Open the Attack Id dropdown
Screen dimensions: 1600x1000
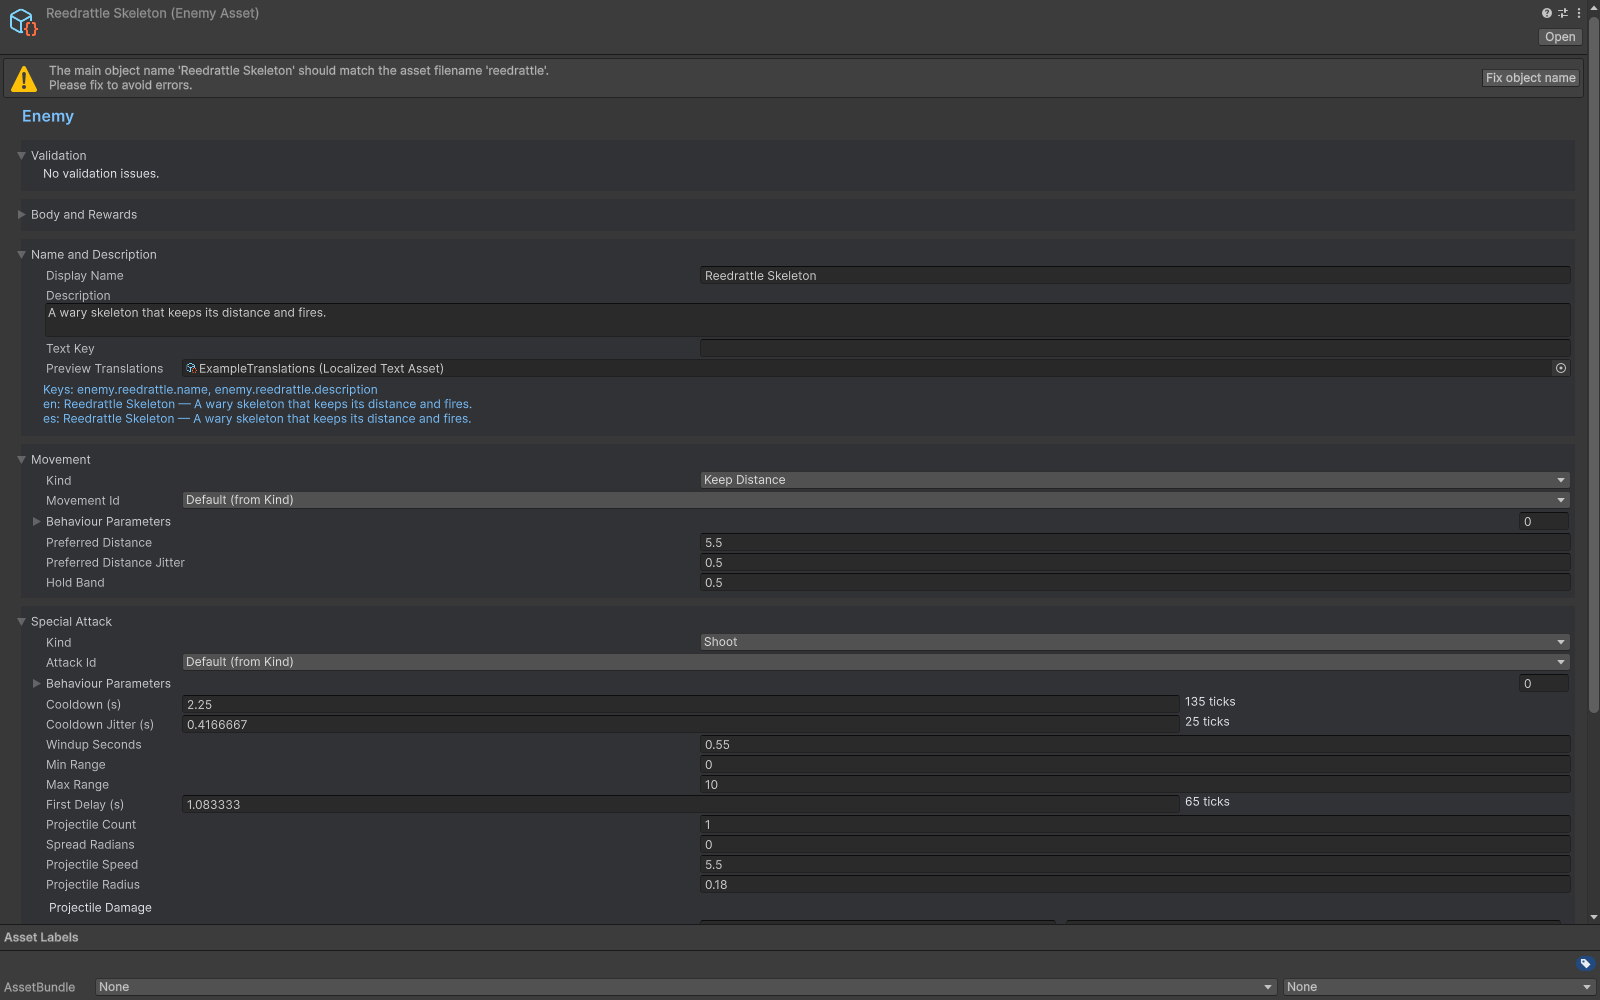click(x=876, y=662)
